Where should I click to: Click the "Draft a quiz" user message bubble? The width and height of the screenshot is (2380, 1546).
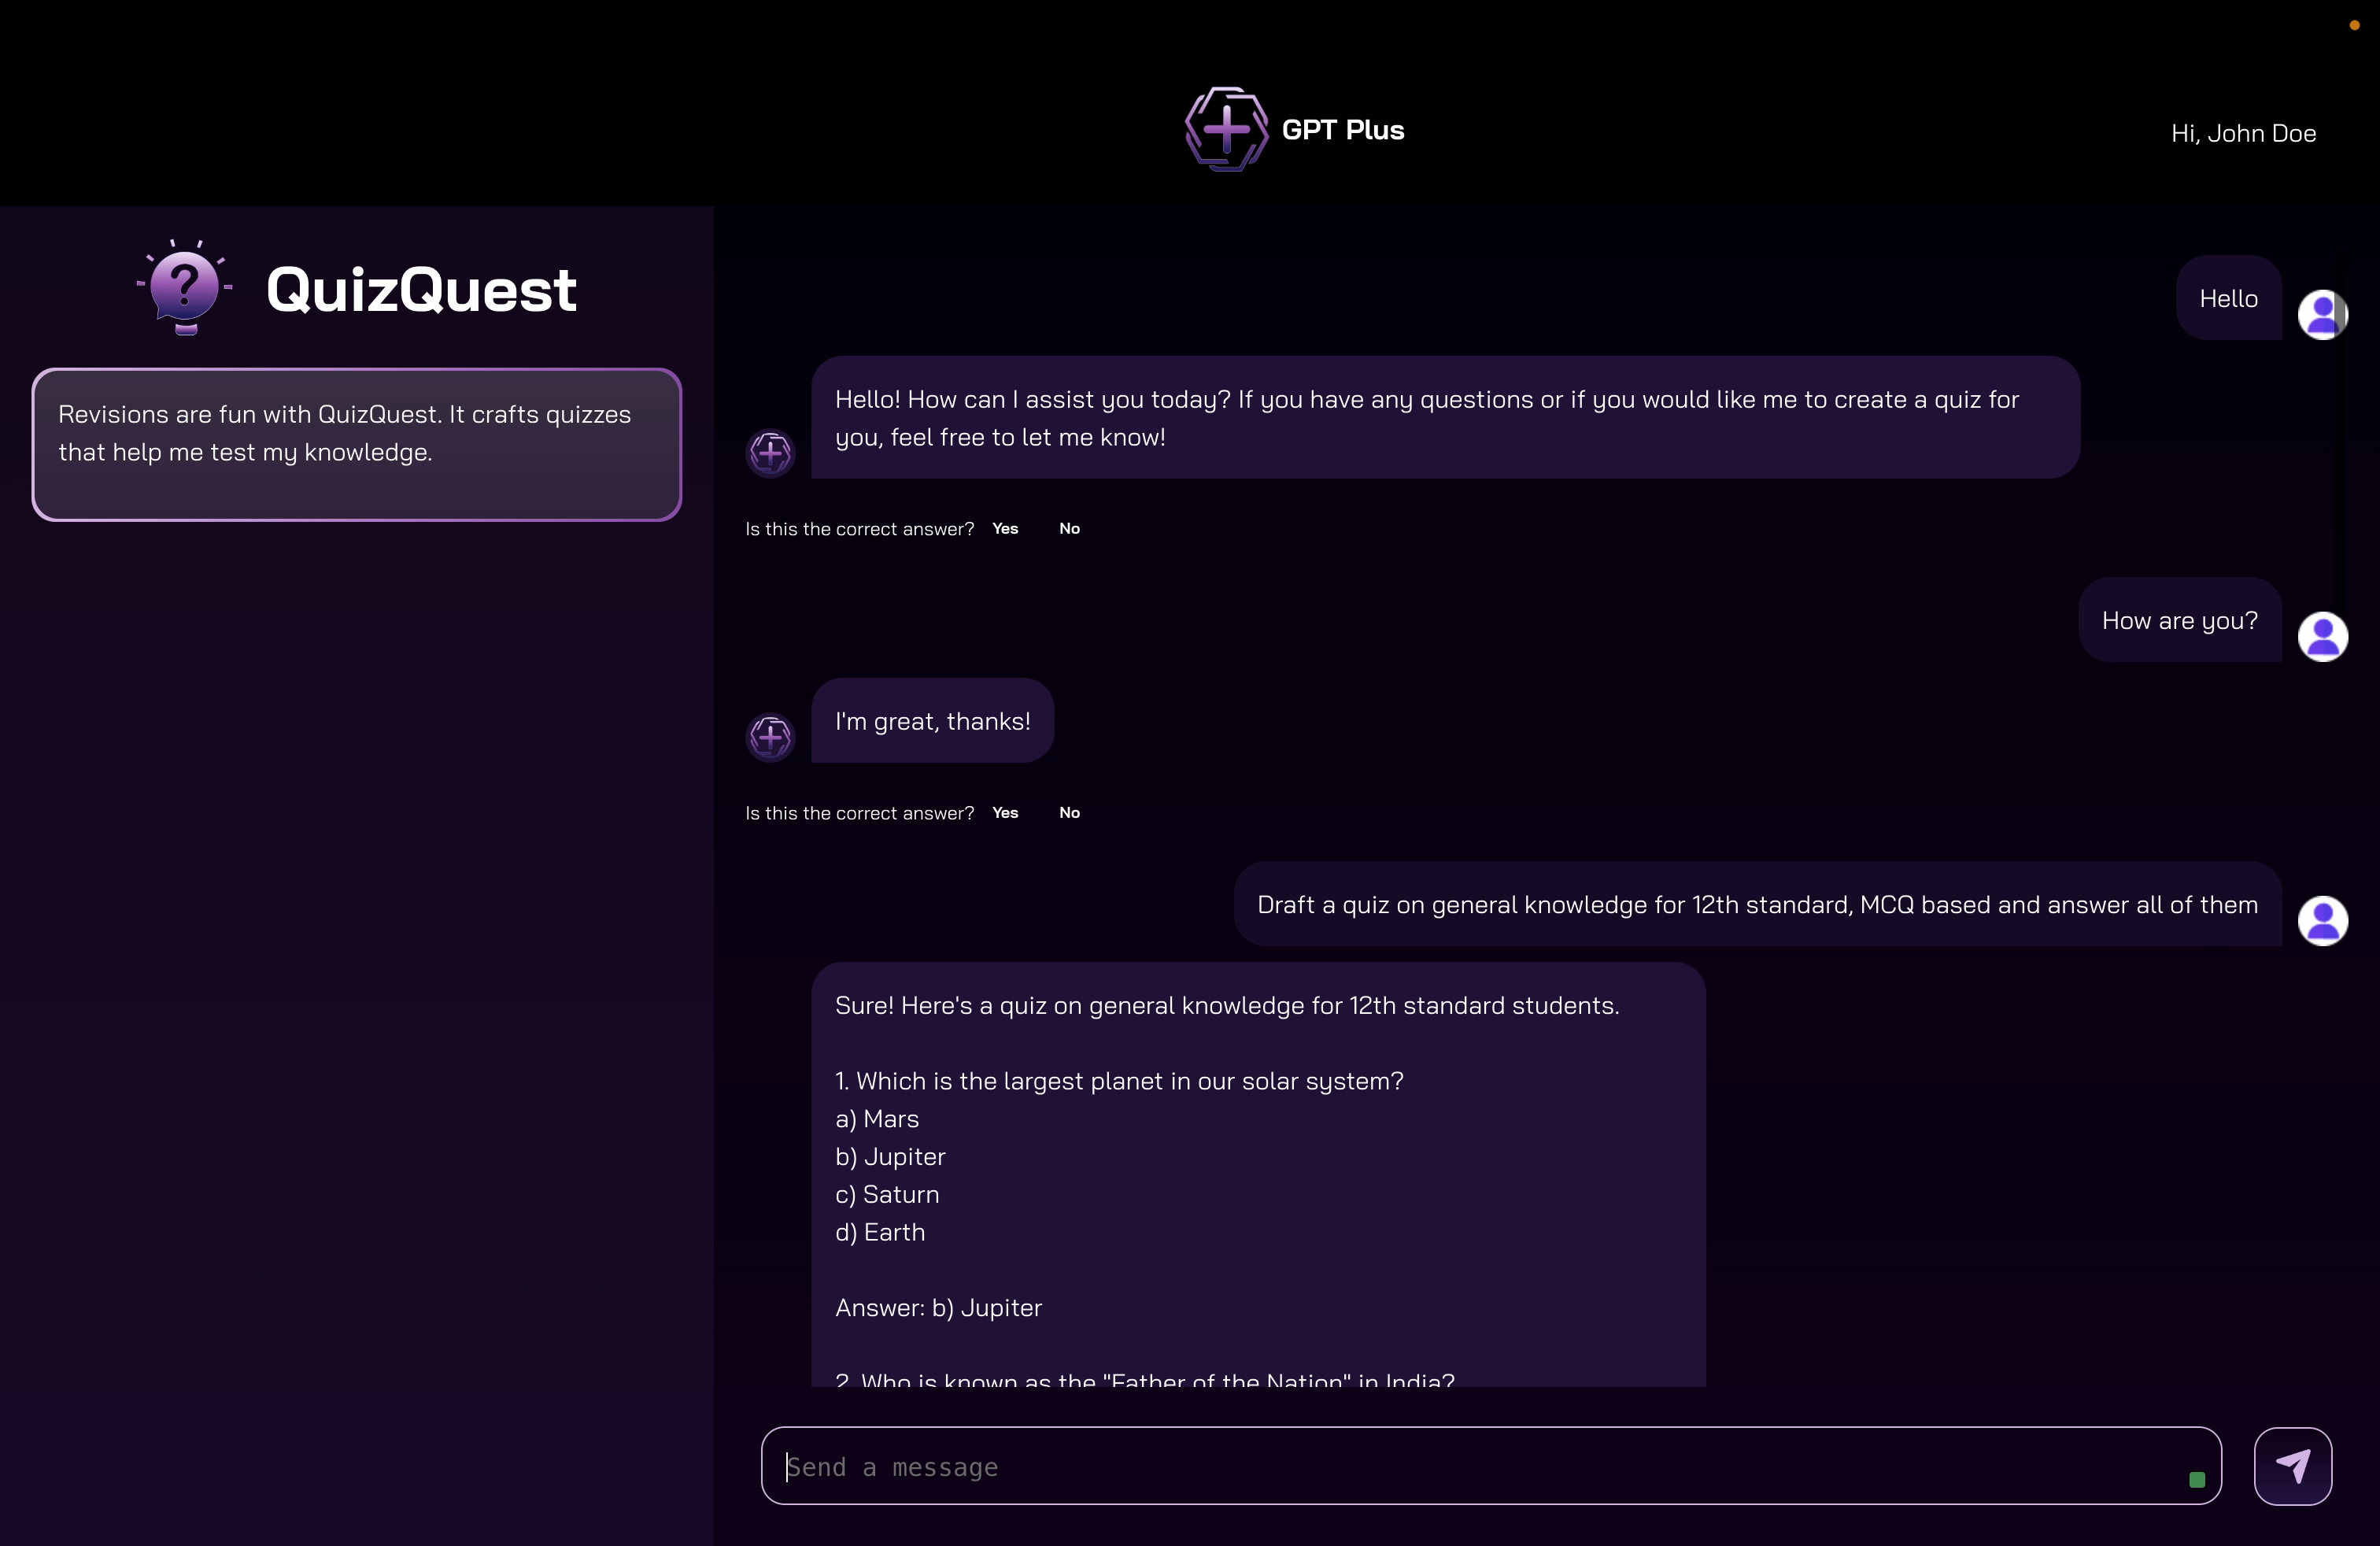[x=1757, y=904]
